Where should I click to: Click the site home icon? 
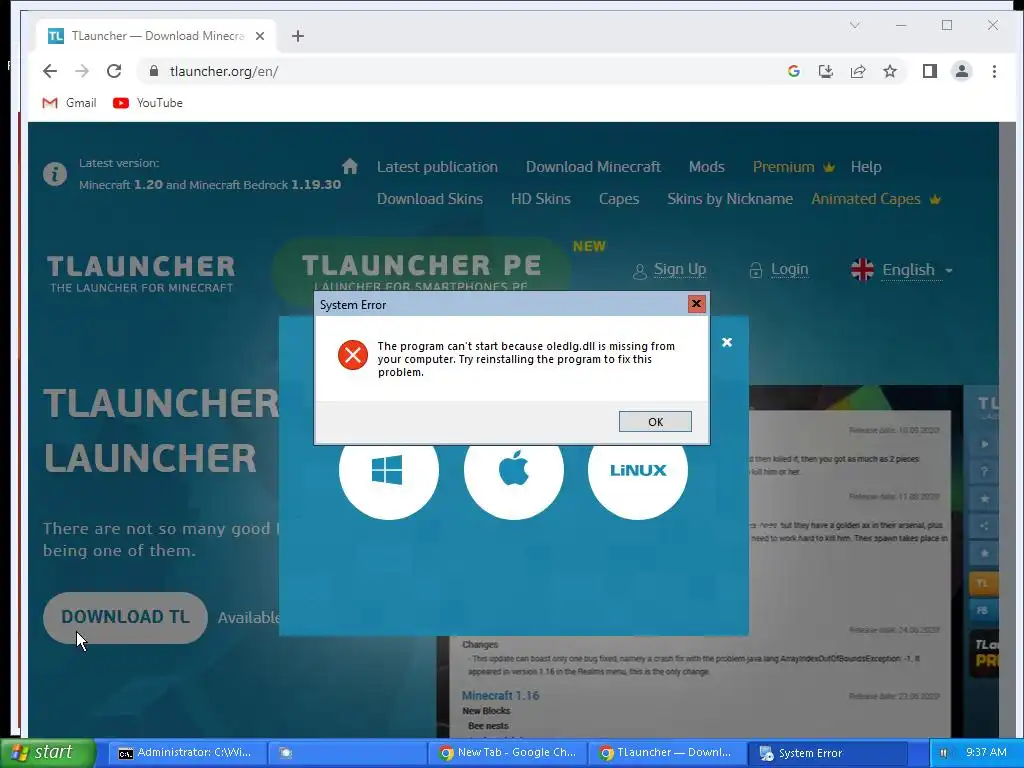tap(350, 166)
